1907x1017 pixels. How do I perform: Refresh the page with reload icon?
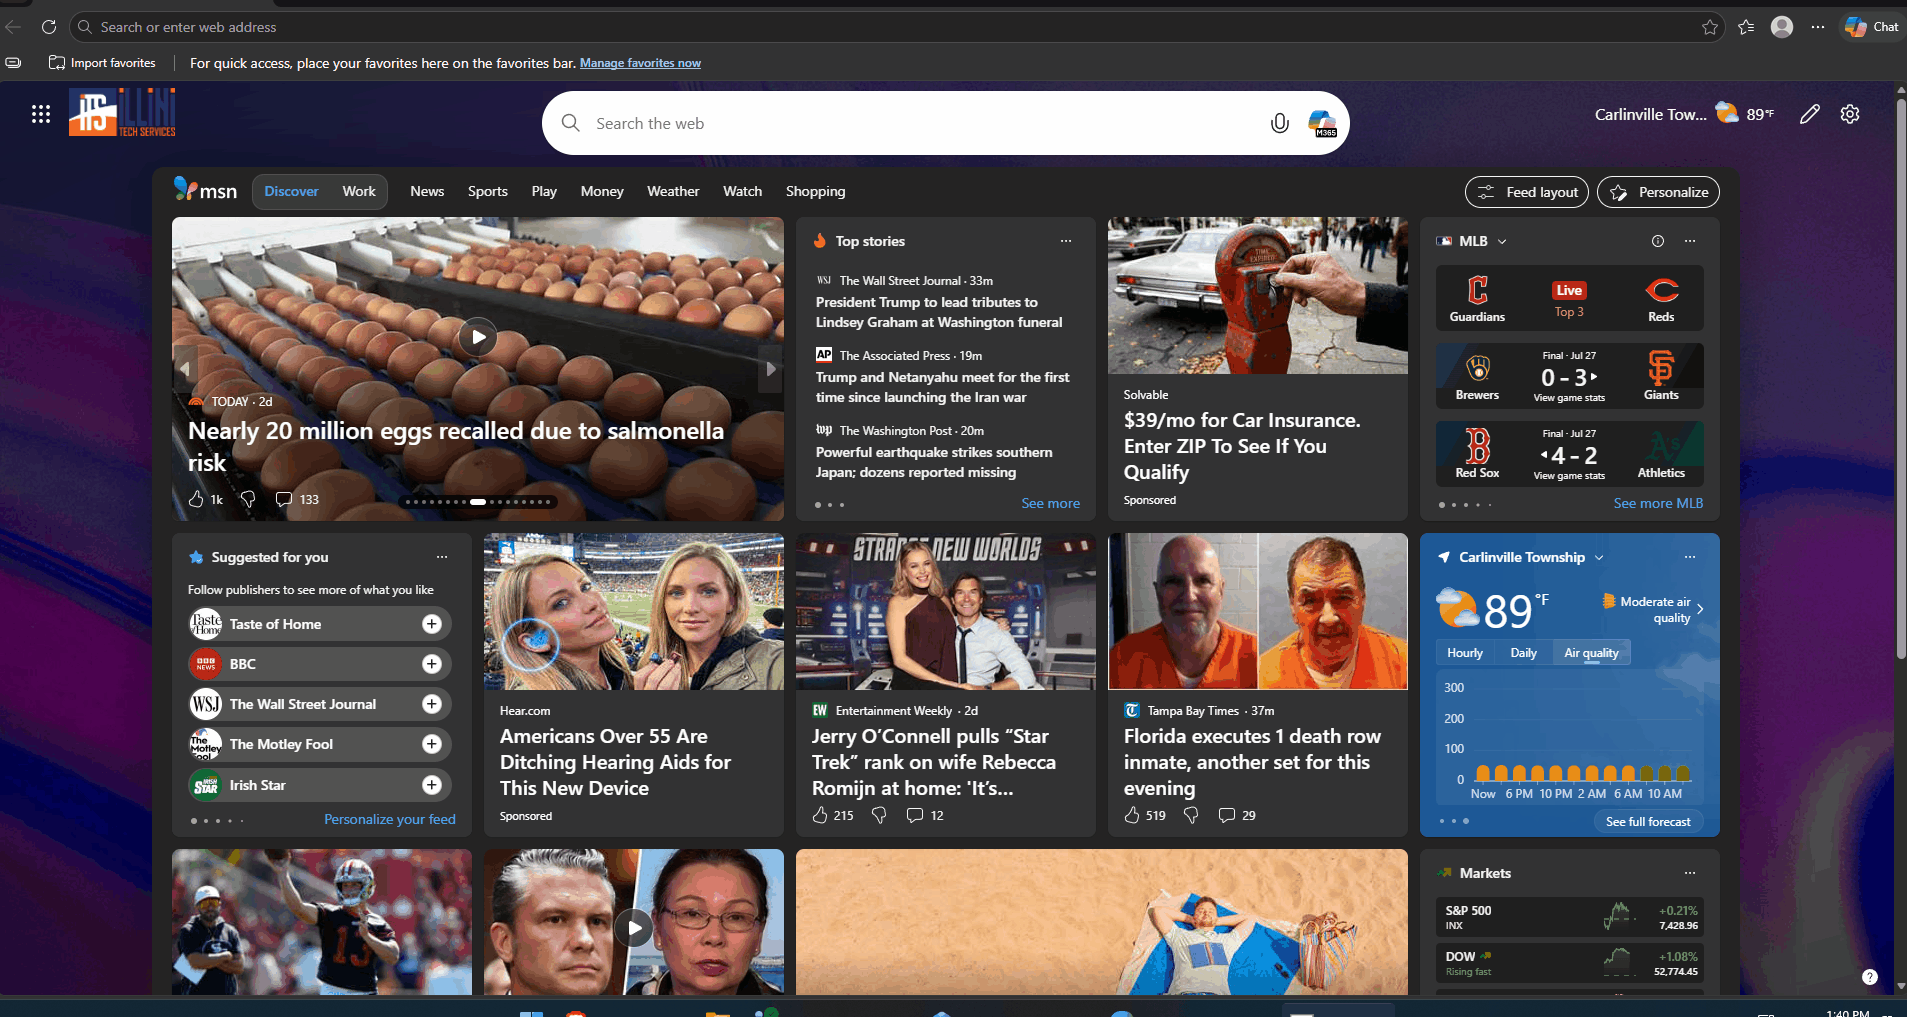pyautogui.click(x=48, y=27)
